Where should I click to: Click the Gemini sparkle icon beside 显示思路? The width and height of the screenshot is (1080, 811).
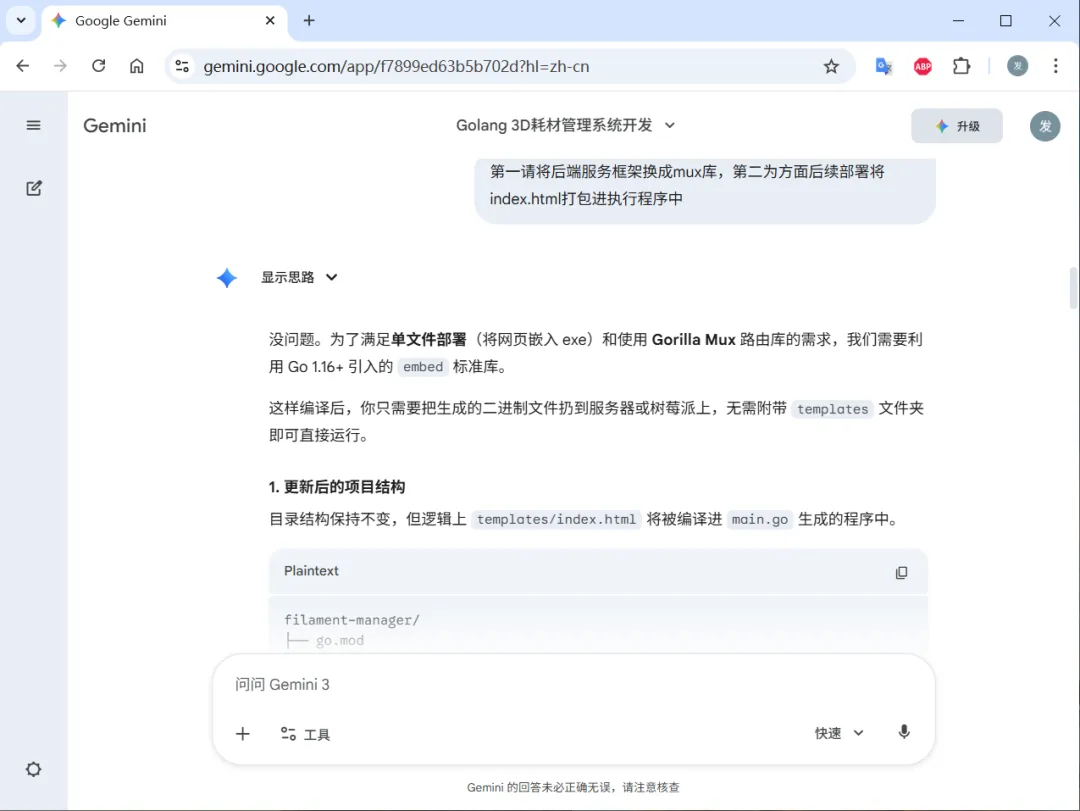[x=227, y=278]
